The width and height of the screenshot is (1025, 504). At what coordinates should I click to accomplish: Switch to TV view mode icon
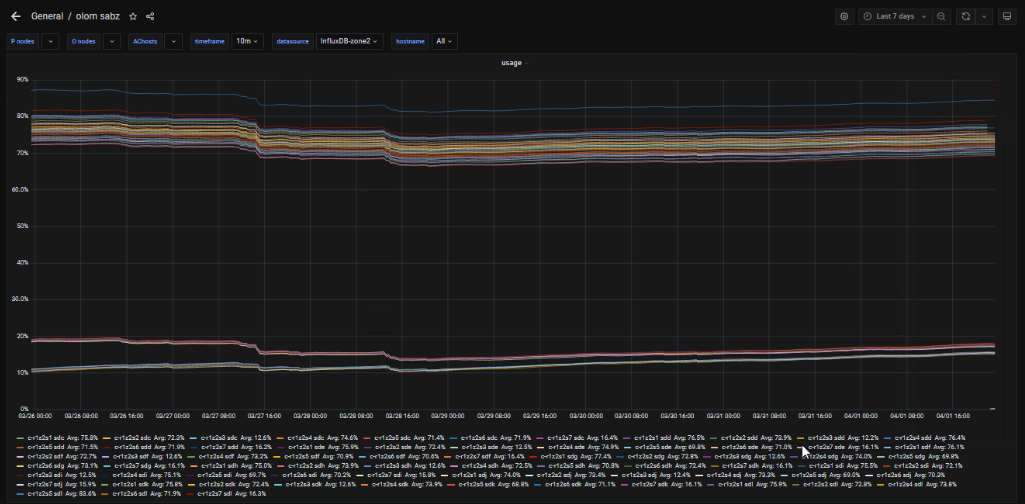pos(1007,16)
